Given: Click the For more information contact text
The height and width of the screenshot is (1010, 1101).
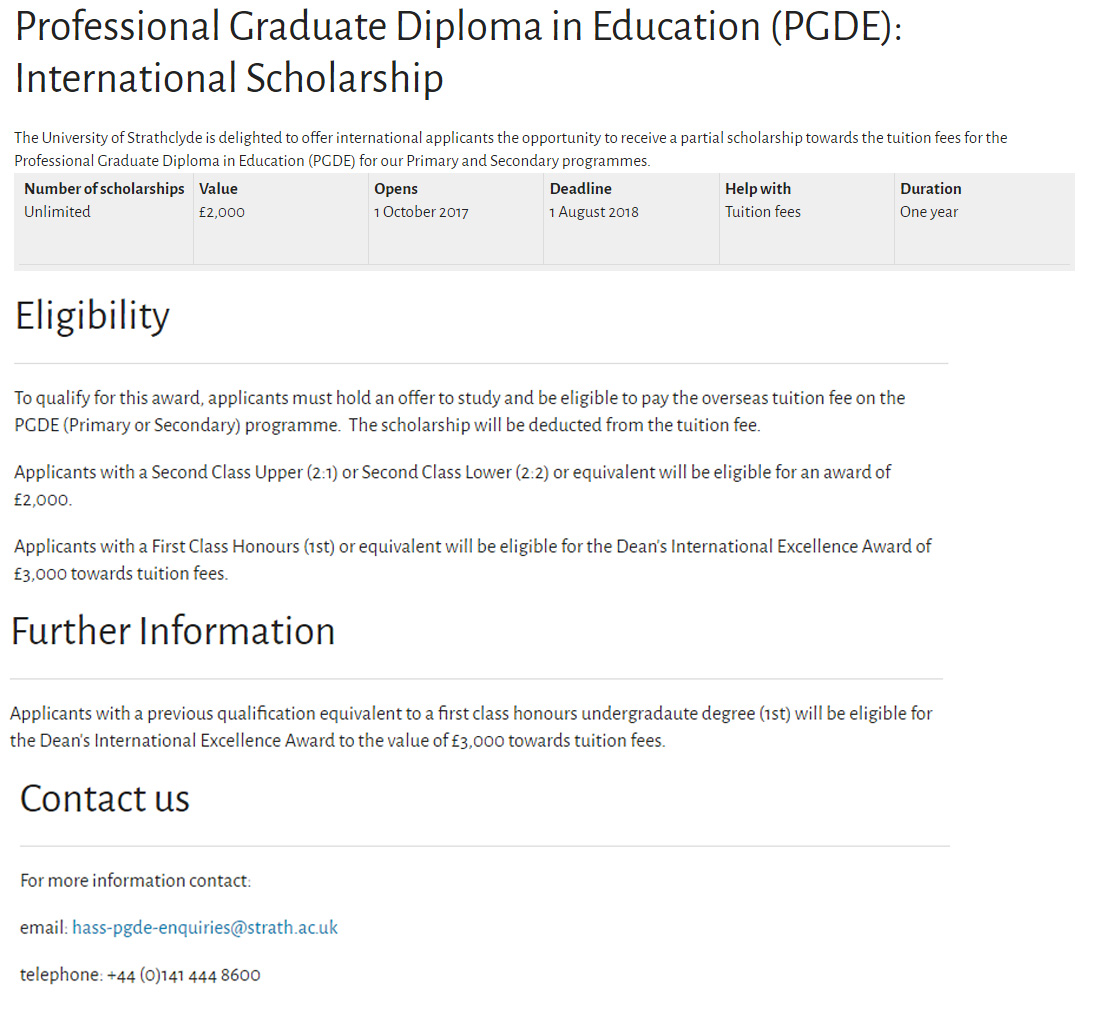Looking at the screenshot, I should click(x=135, y=881).
